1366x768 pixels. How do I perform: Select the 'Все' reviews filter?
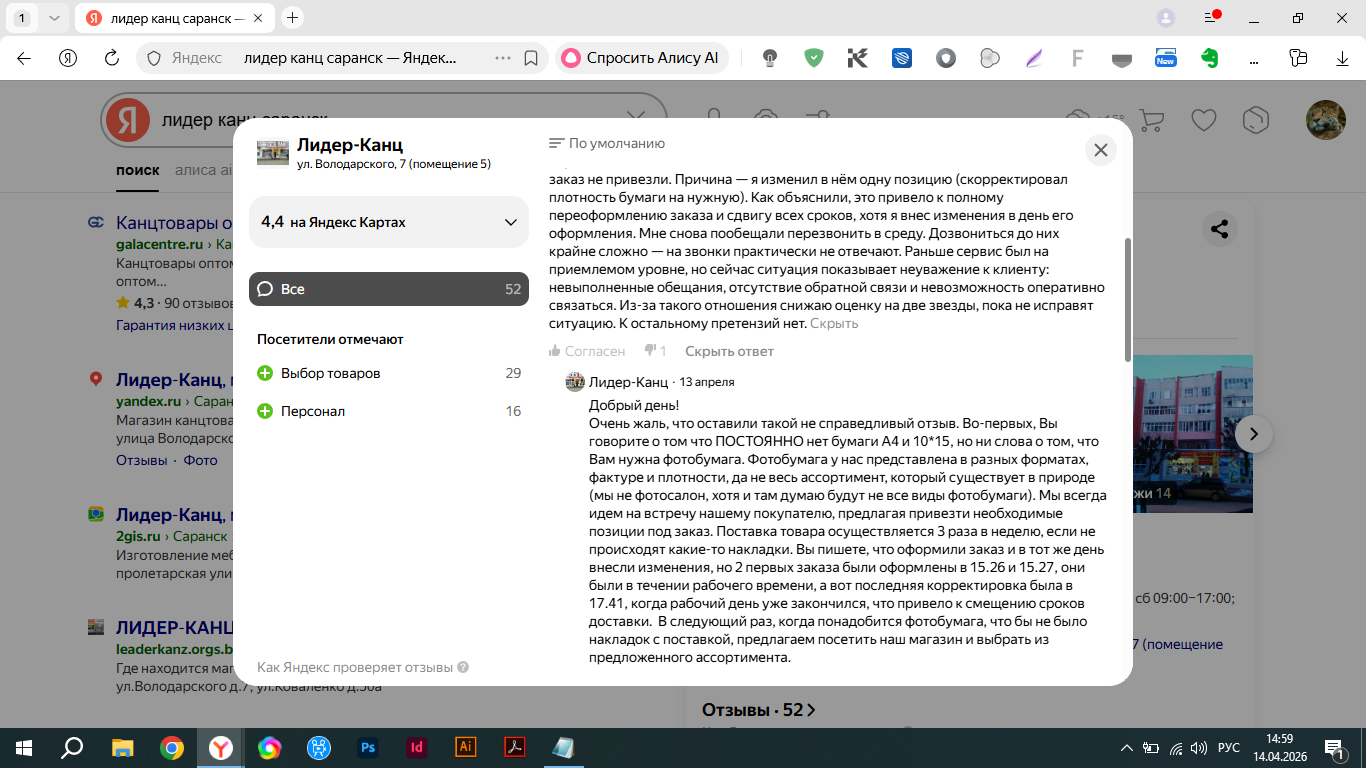(x=388, y=289)
